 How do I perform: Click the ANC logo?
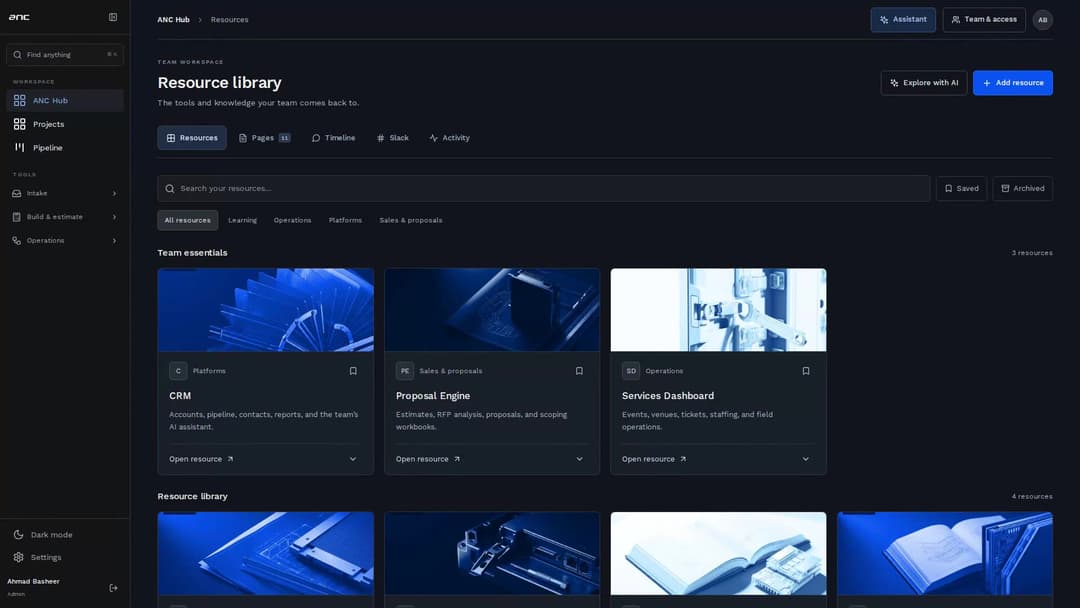pos(19,17)
